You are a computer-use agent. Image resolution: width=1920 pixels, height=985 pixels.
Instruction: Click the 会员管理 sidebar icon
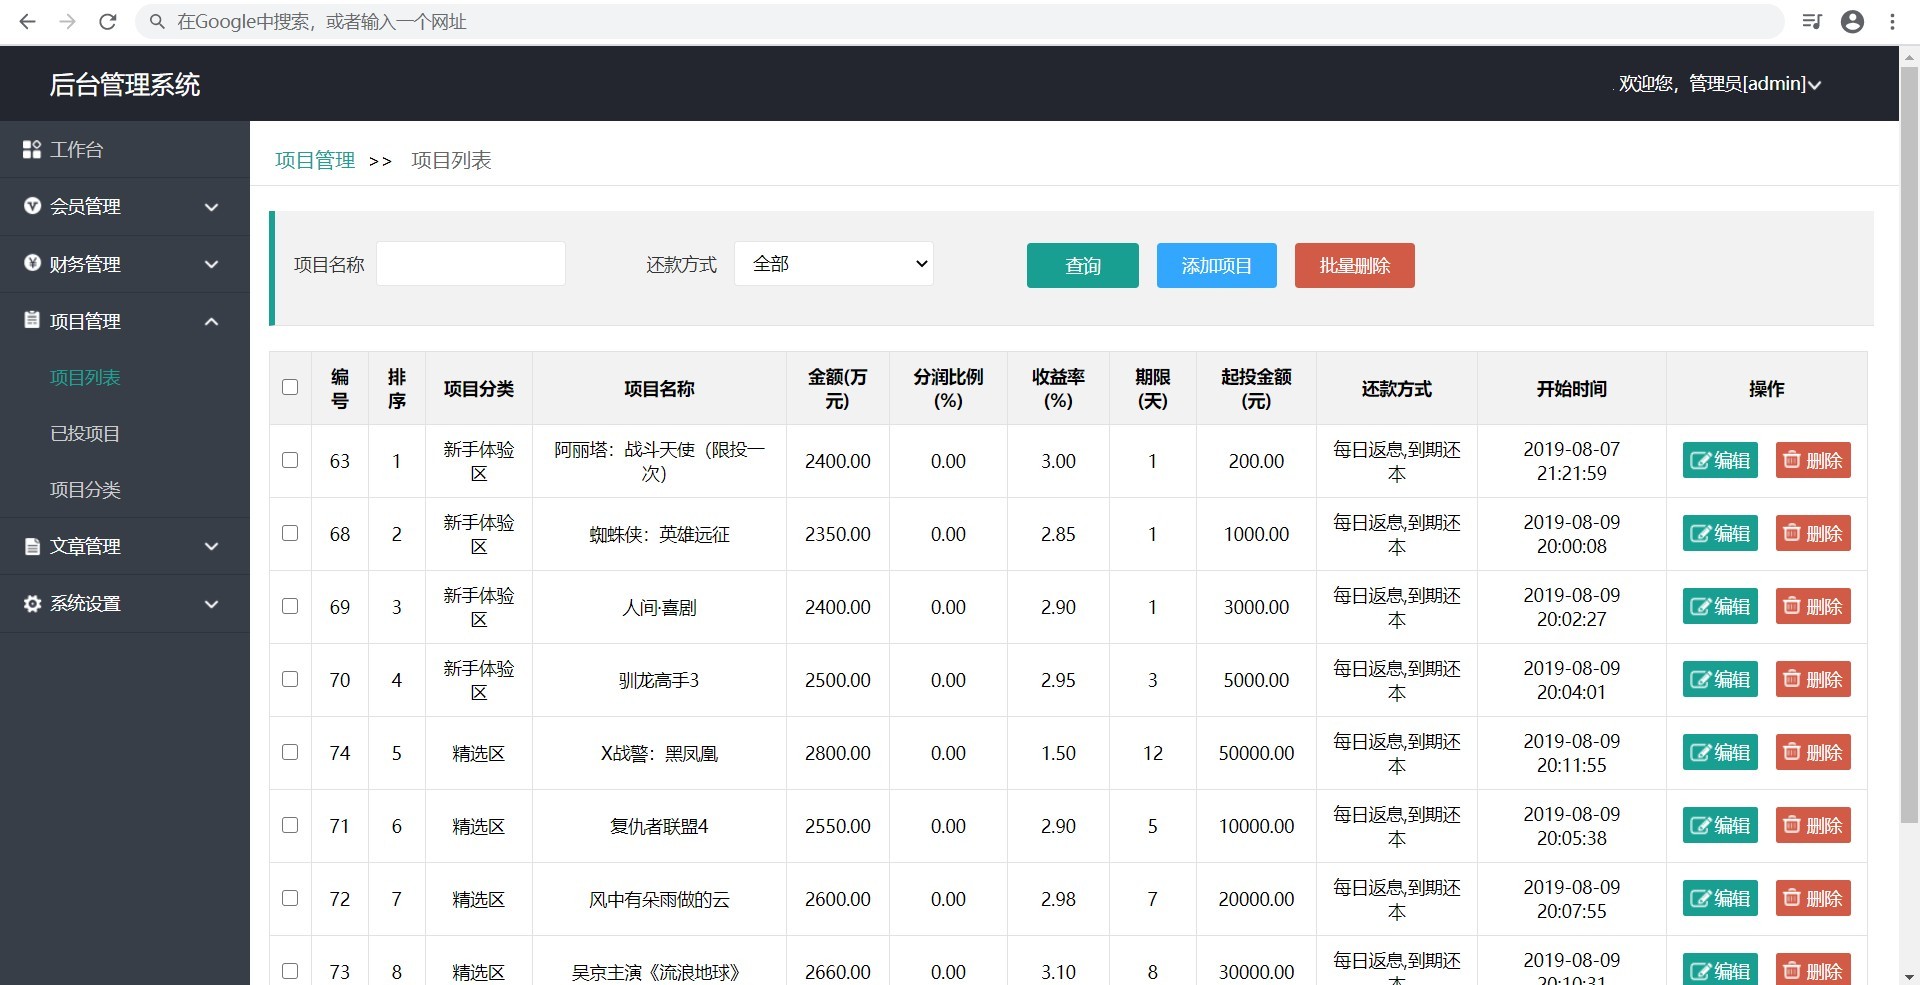tap(32, 206)
